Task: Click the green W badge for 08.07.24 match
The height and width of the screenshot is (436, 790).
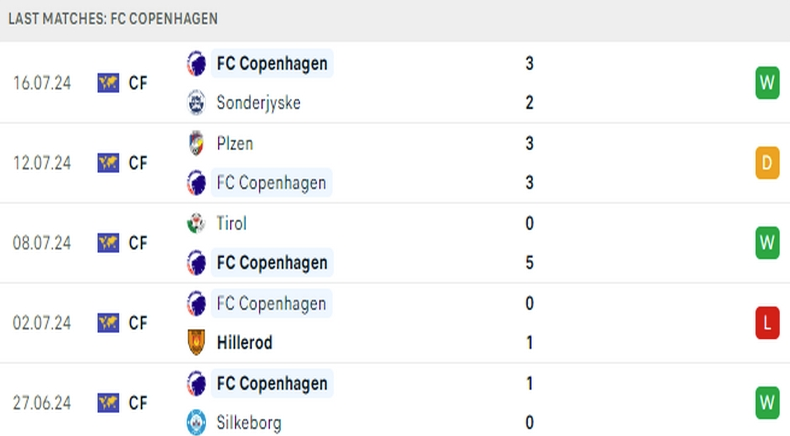Action: 767,243
